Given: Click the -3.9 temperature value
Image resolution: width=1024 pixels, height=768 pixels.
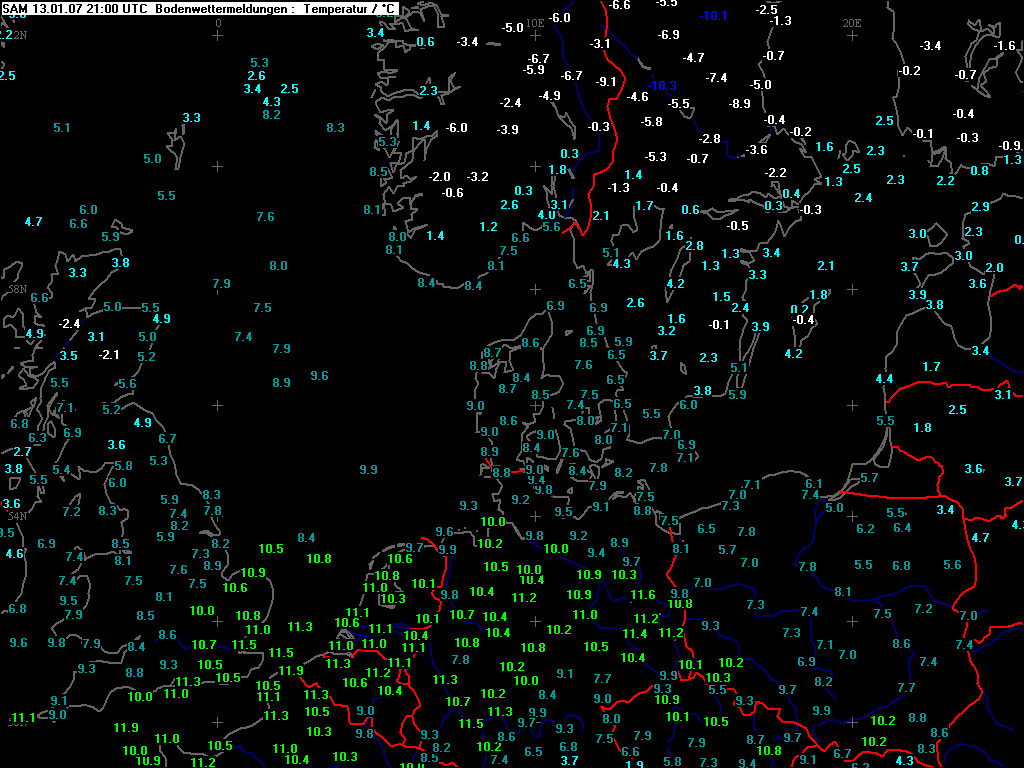Looking at the screenshot, I should pyautogui.click(x=508, y=130).
